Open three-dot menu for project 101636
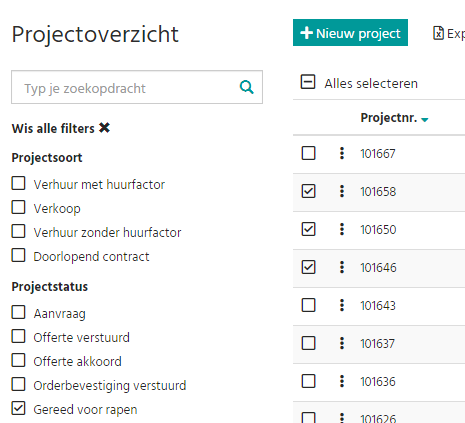 [x=342, y=381]
